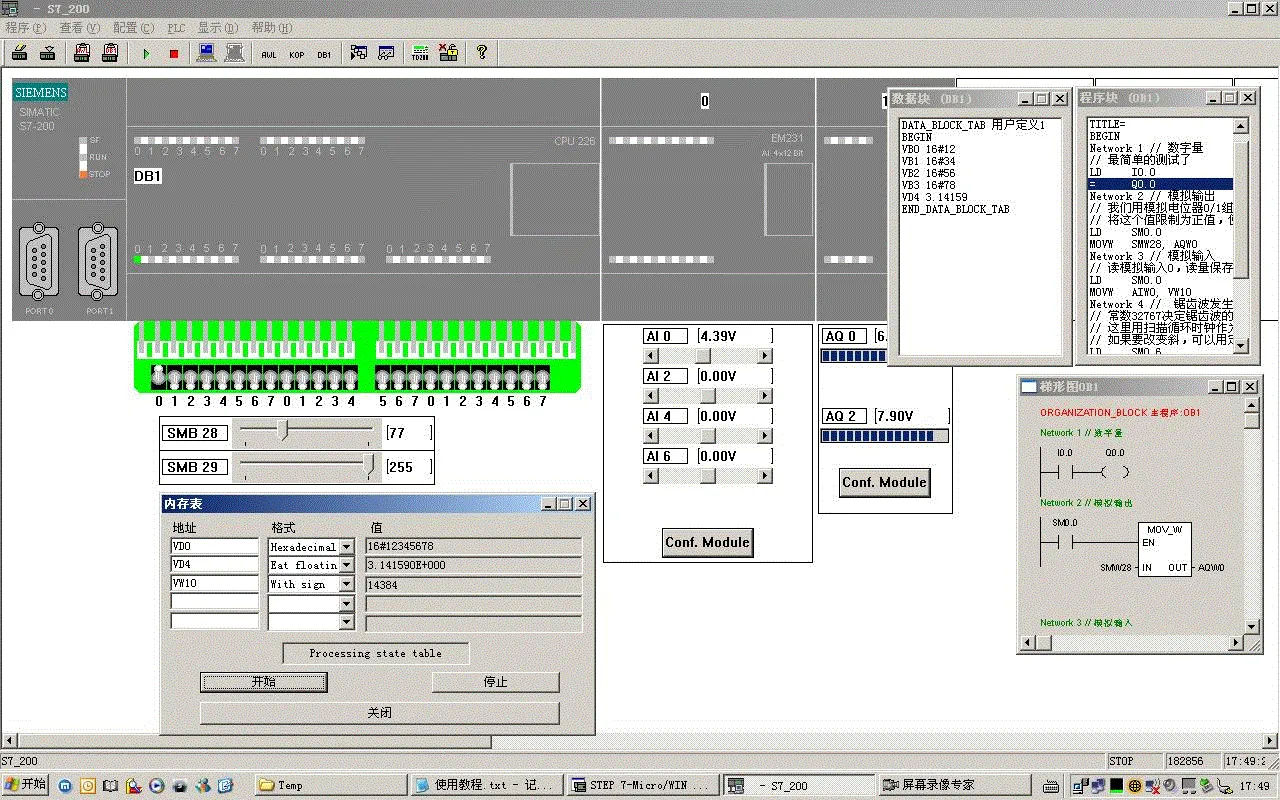The image size is (1280, 800).
Task: Click the SMB 29 slider thumb
Action: tap(368, 465)
